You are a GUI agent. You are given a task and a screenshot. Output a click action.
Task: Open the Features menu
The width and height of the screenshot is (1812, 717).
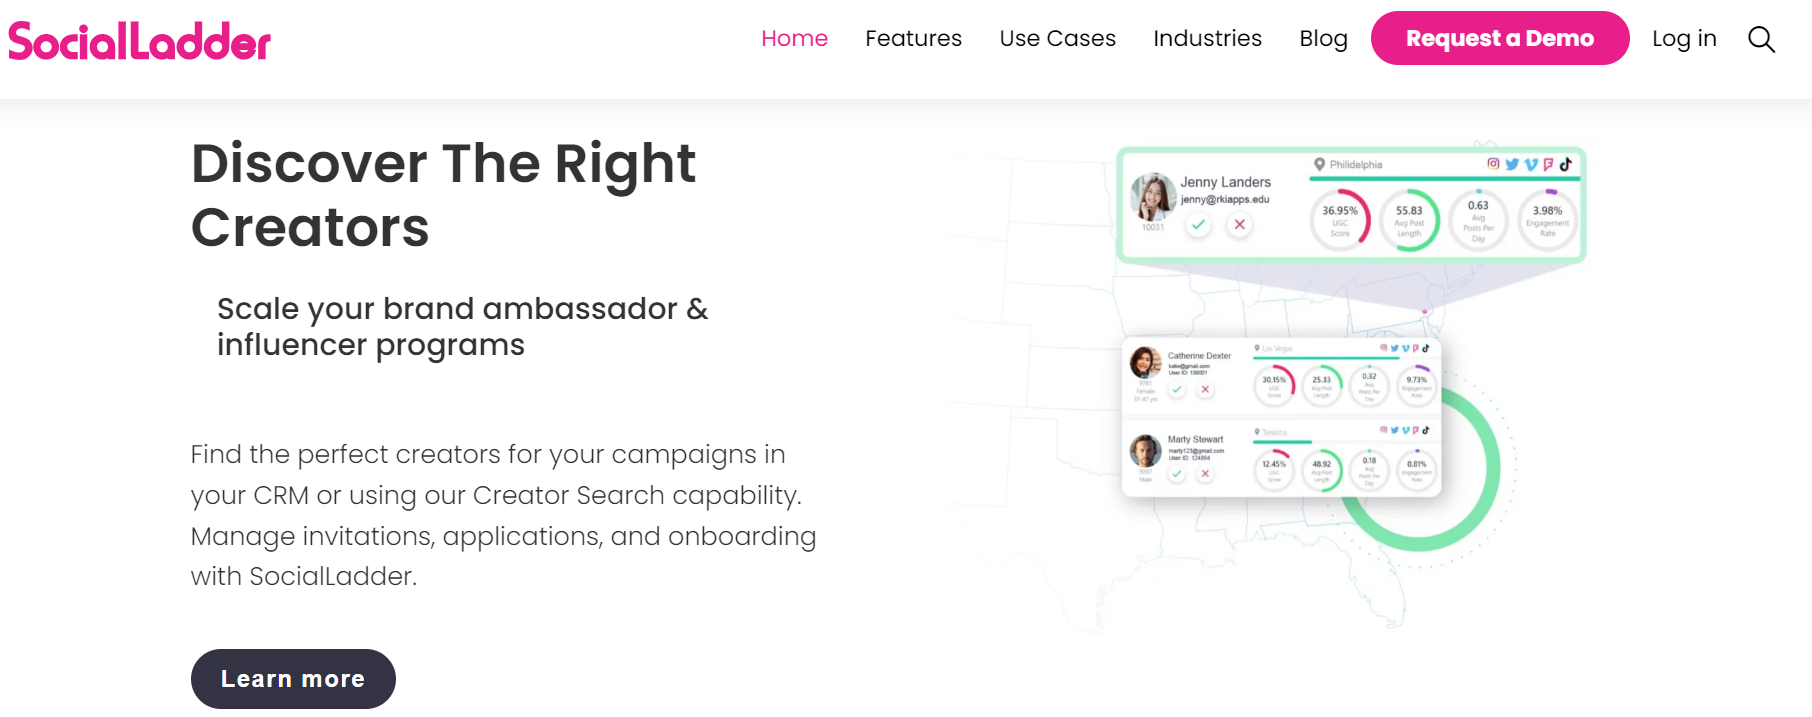(913, 38)
